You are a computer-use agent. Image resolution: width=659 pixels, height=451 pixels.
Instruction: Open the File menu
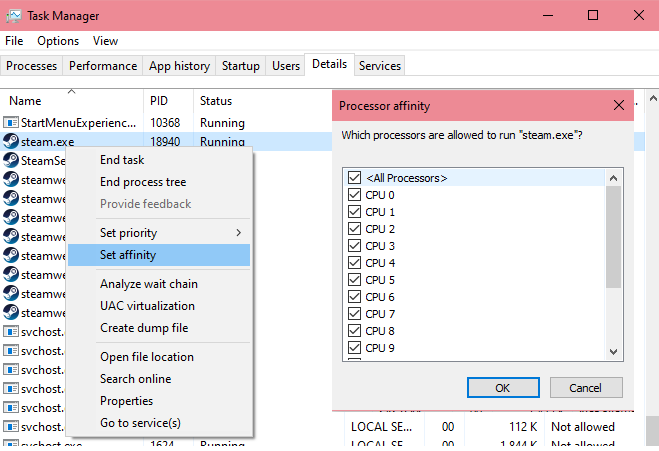click(14, 41)
